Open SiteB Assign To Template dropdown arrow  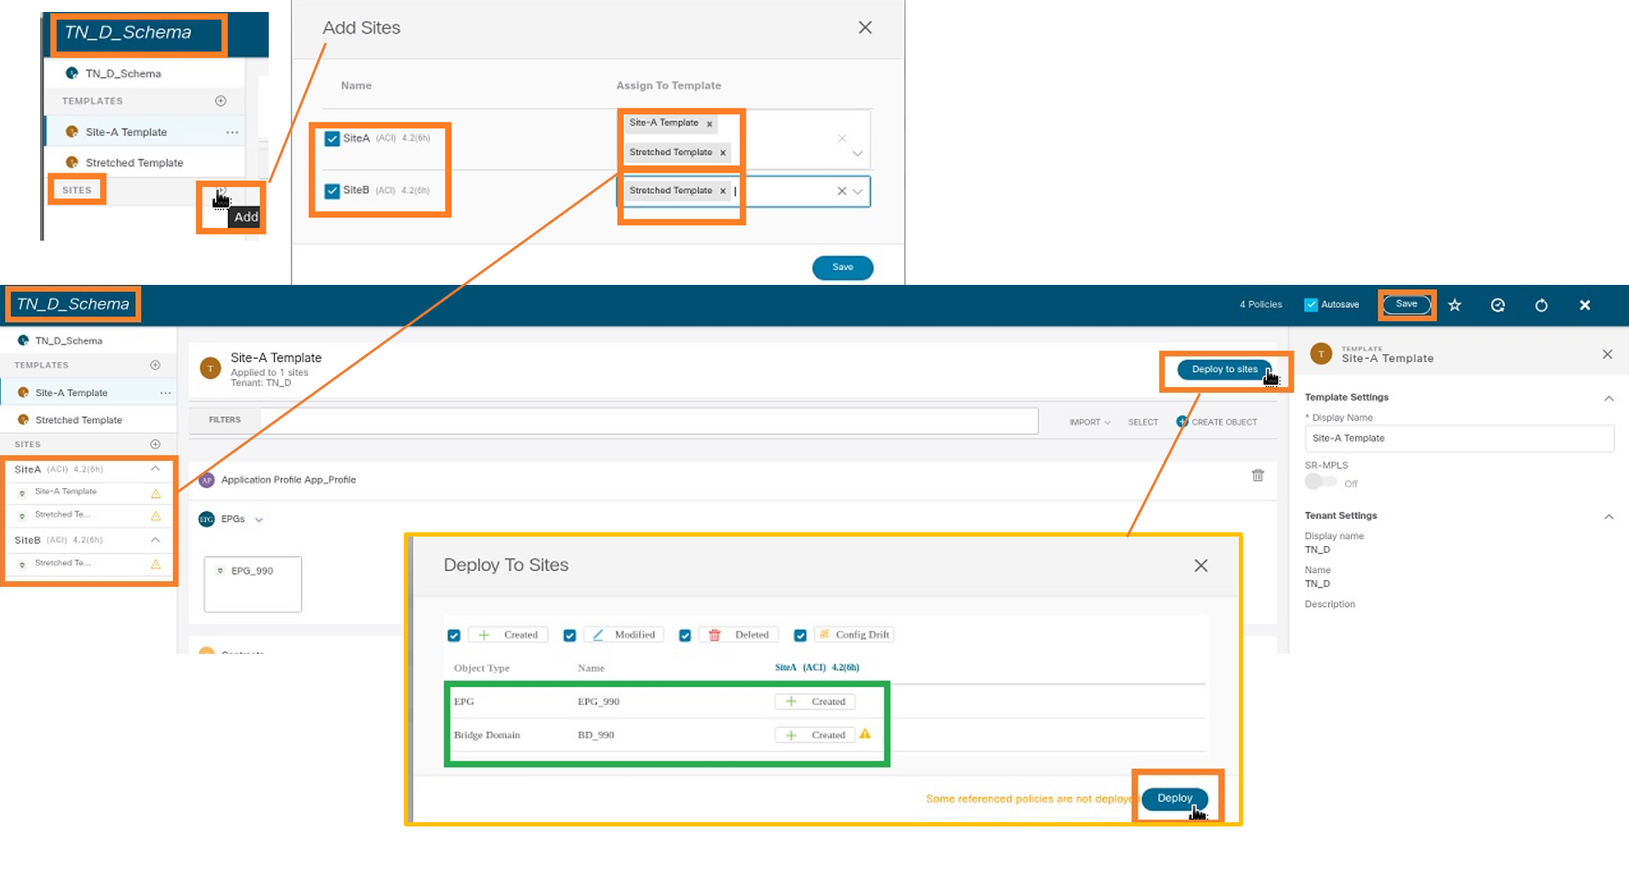coord(858,191)
